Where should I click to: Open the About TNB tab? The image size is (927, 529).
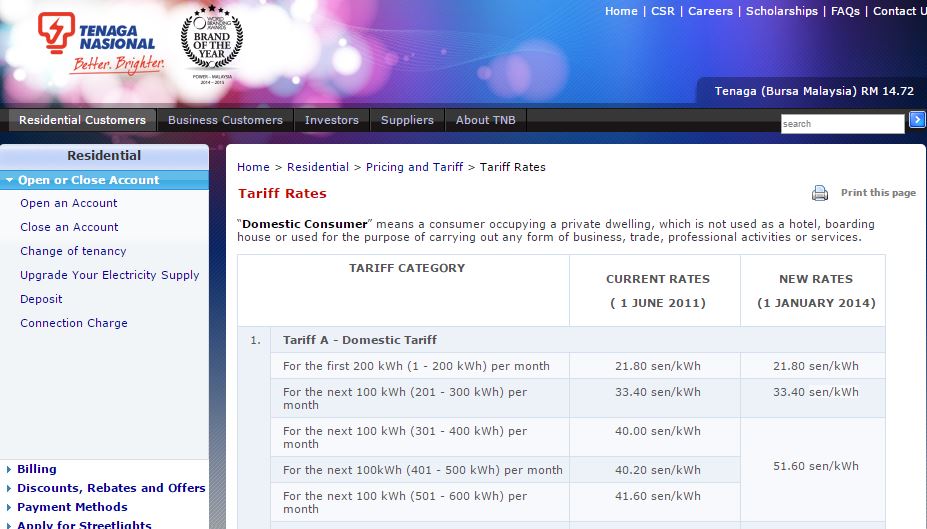485,120
